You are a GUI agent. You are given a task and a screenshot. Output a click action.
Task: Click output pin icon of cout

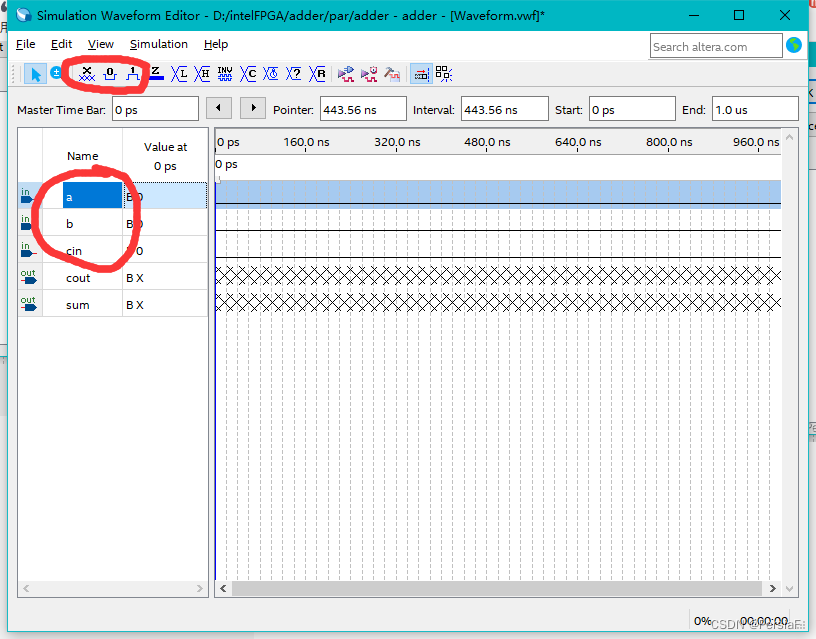28,277
